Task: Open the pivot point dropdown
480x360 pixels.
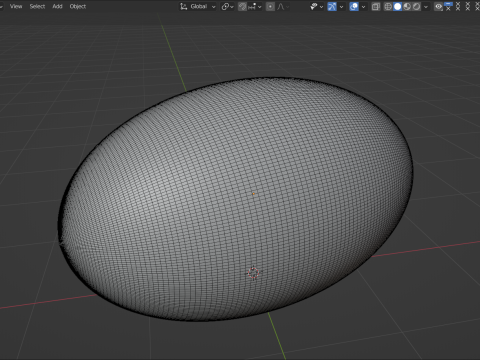Action: 228,6
